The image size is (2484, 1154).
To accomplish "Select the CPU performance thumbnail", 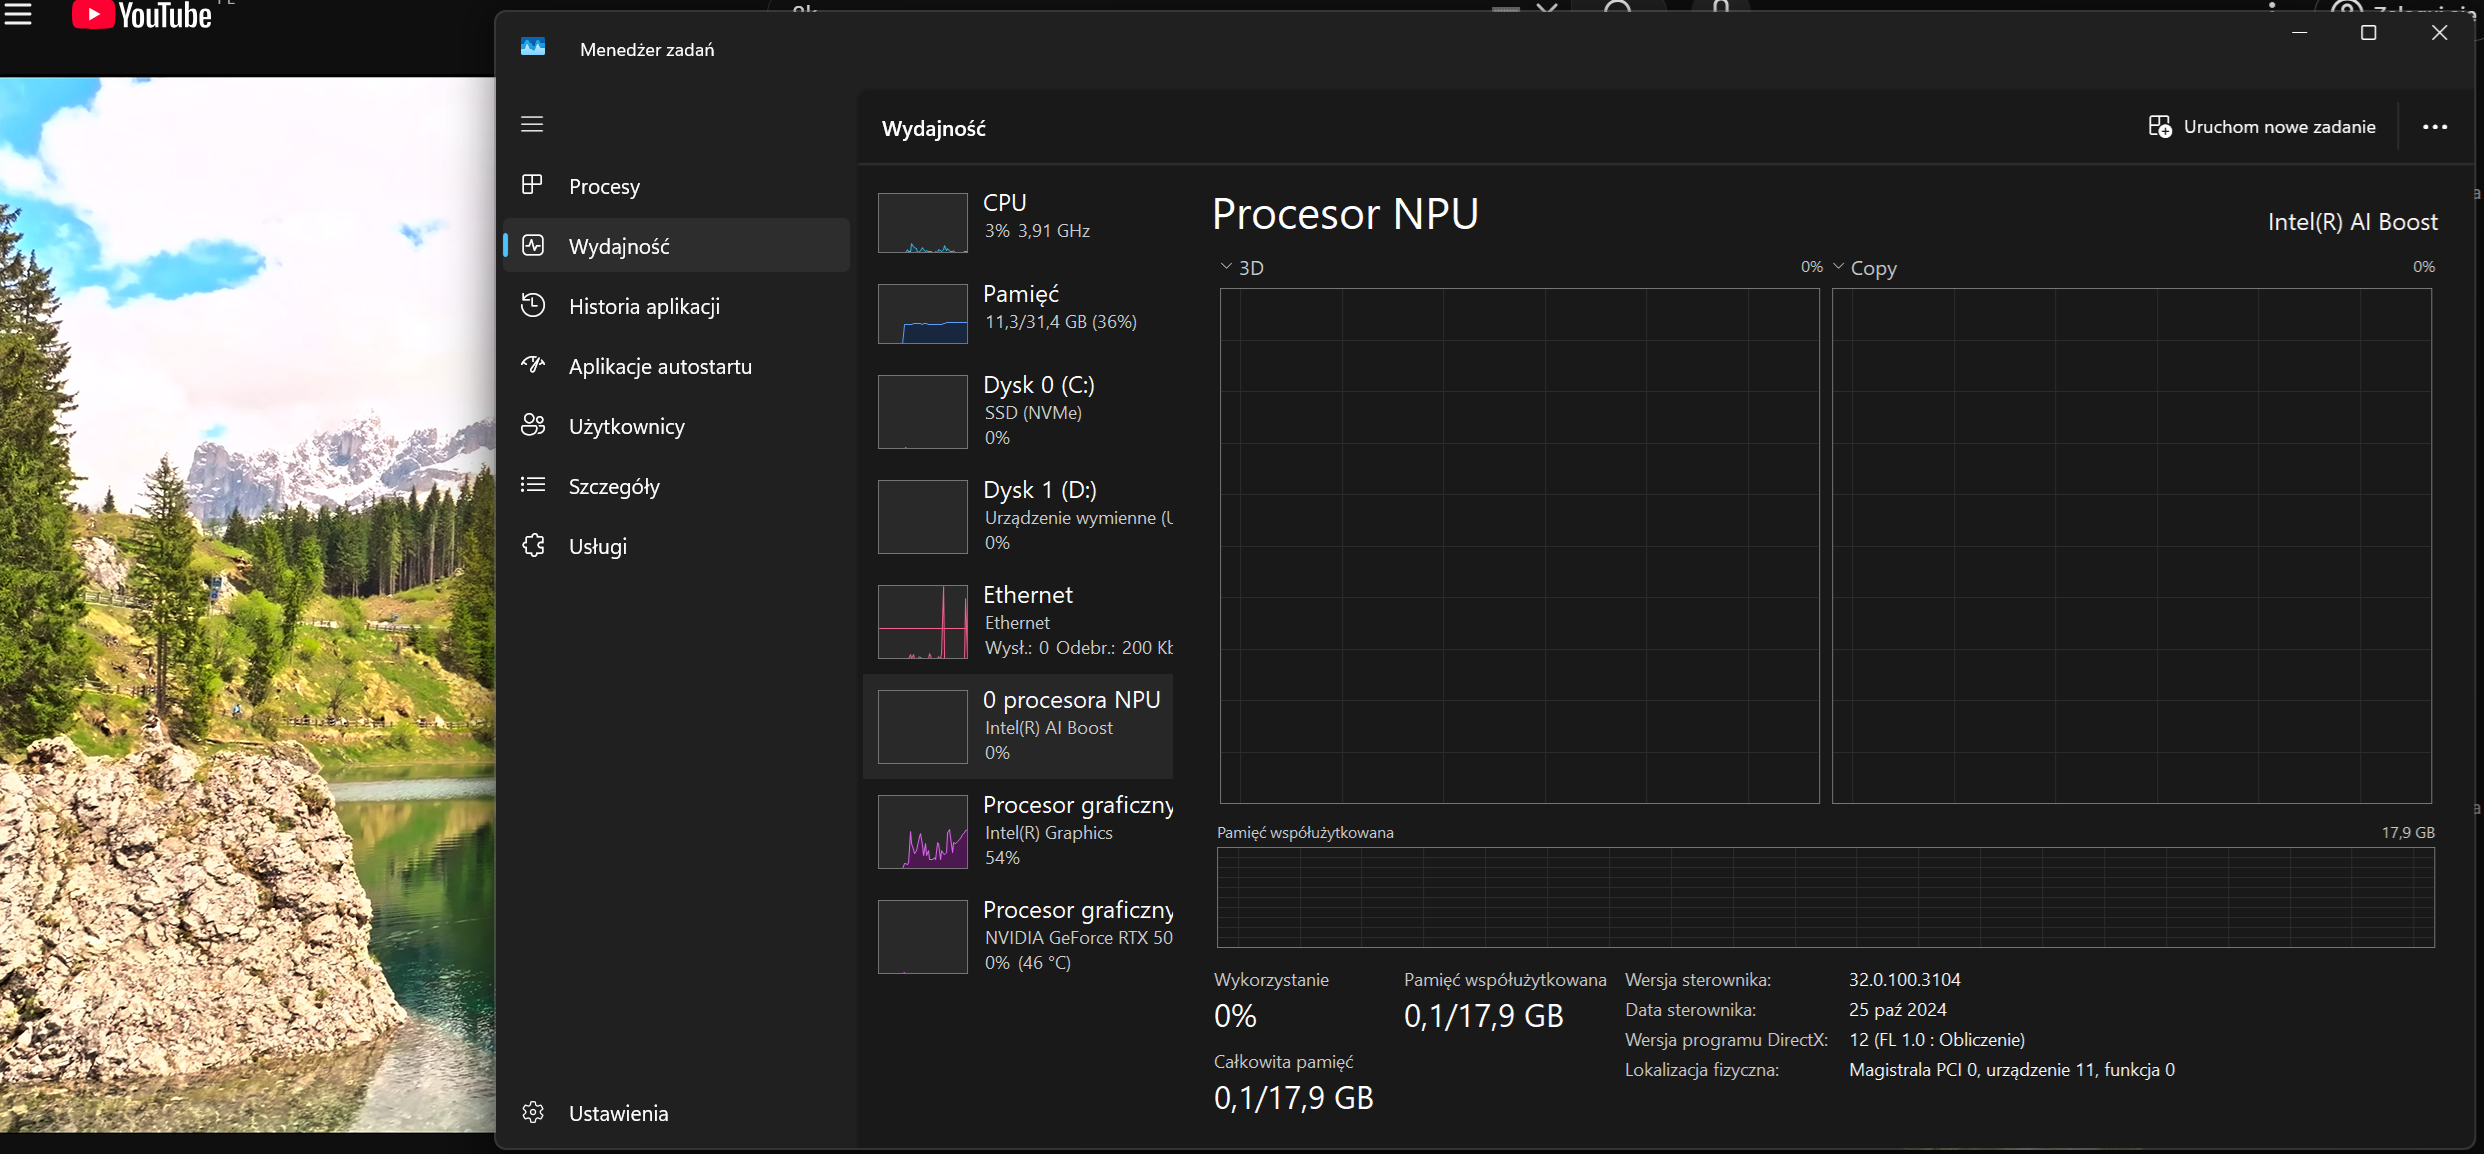I will tap(922, 222).
